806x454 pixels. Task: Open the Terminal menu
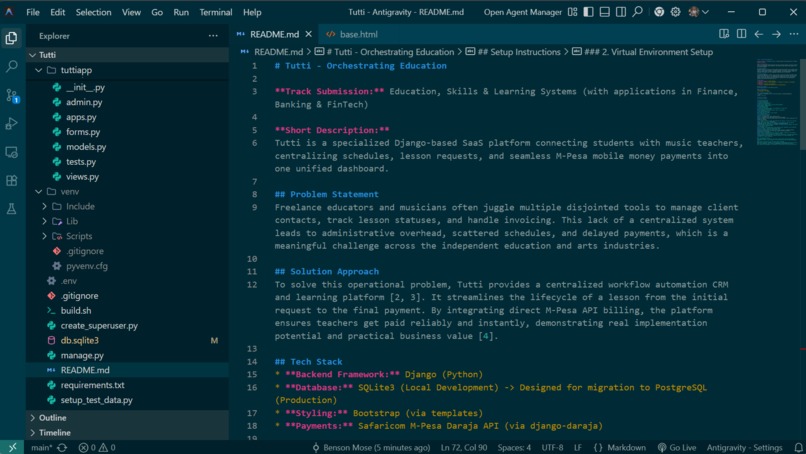[x=216, y=12]
